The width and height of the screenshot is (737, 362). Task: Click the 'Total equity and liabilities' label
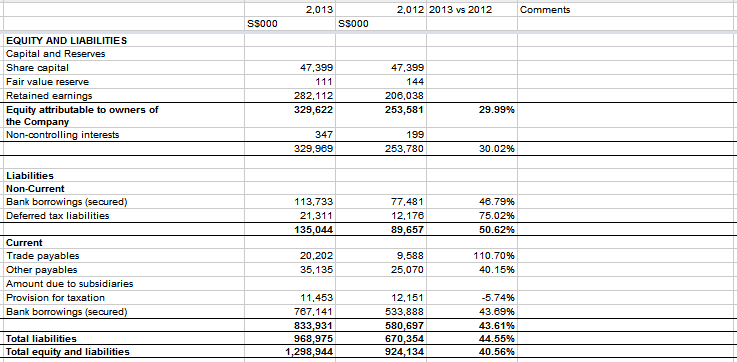click(124, 352)
